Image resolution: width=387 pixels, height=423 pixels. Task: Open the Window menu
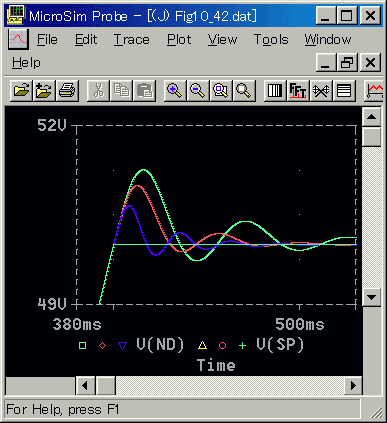click(327, 40)
